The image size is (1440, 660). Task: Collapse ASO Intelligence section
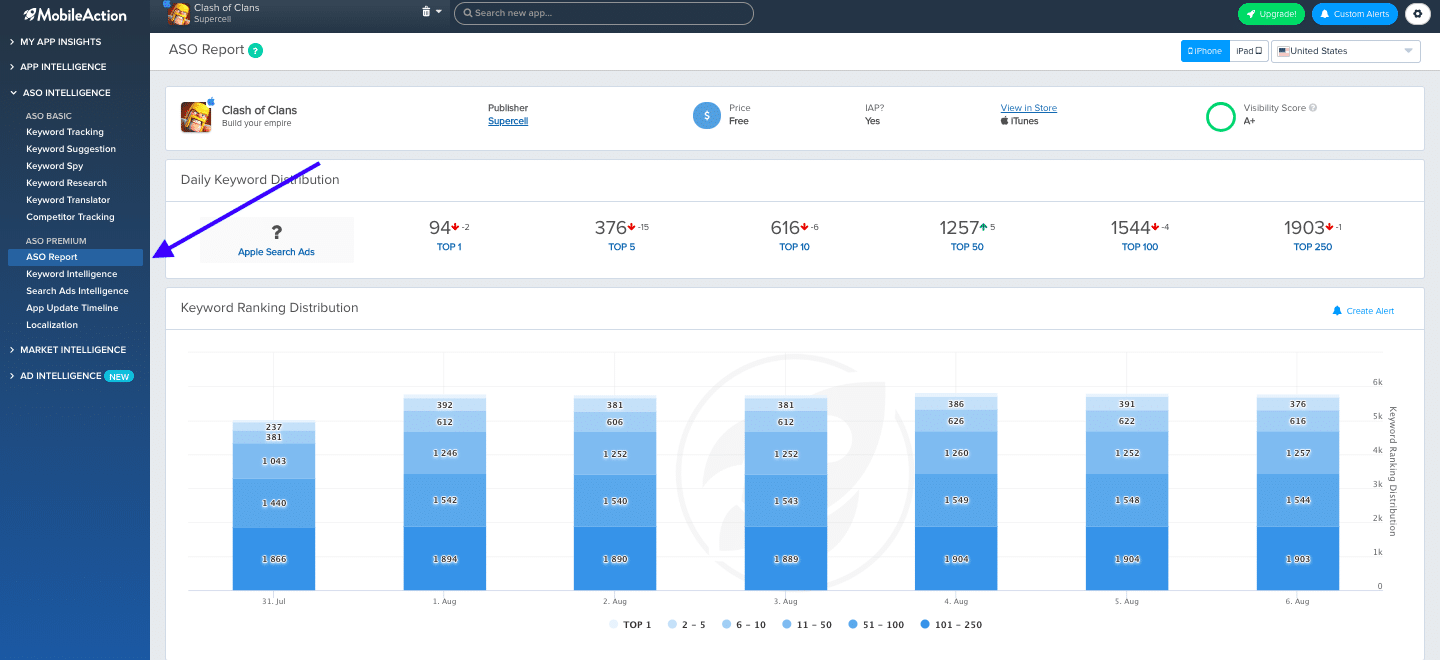(x=65, y=93)
